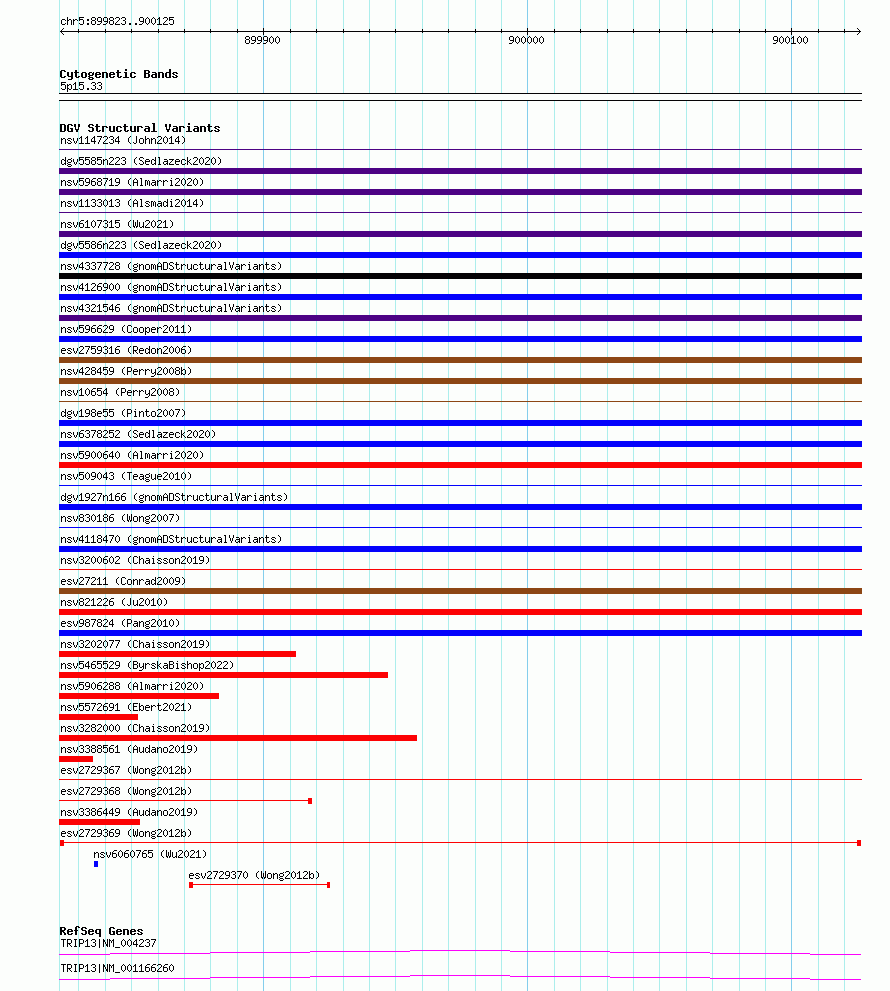Click the 5p15.33 cytogenetic band label
This screenshot has width=890, height=991.
(81, 87)
